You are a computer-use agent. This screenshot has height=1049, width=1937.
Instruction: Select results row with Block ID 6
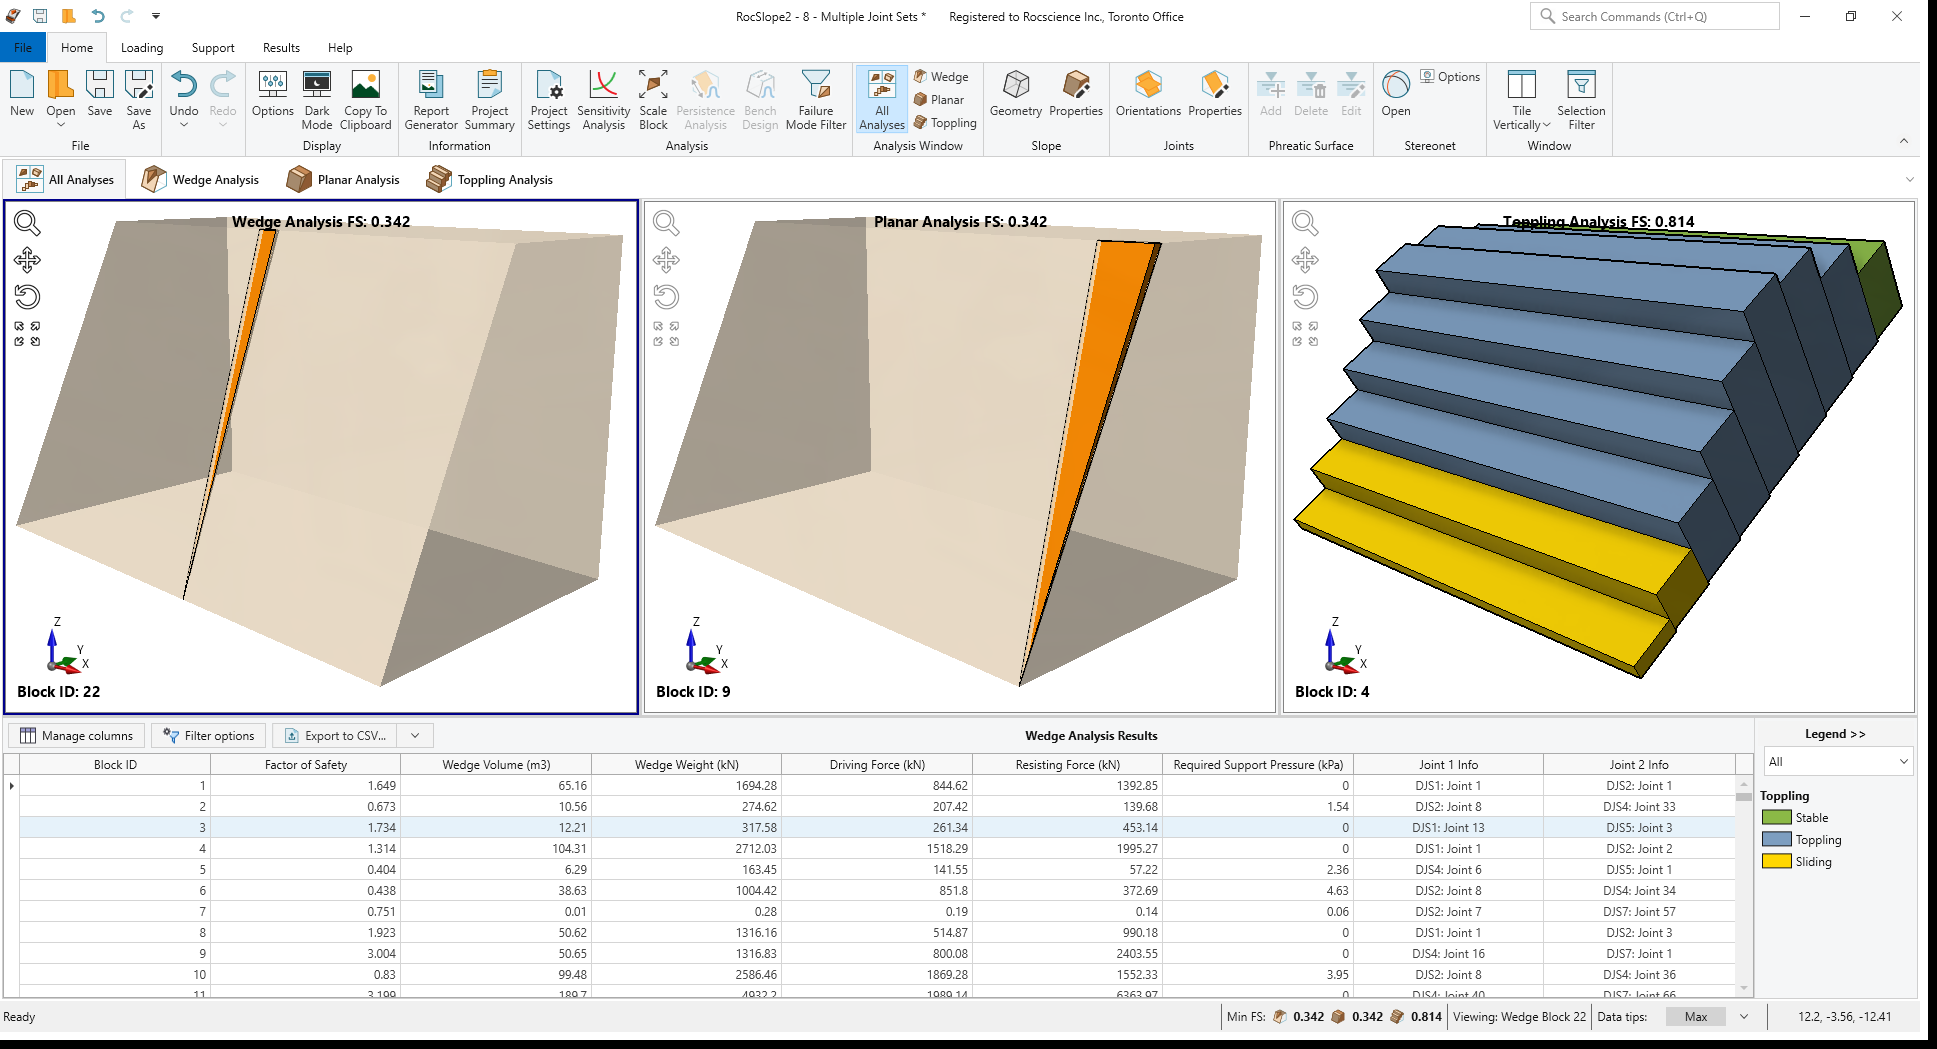tap(877, 891)
